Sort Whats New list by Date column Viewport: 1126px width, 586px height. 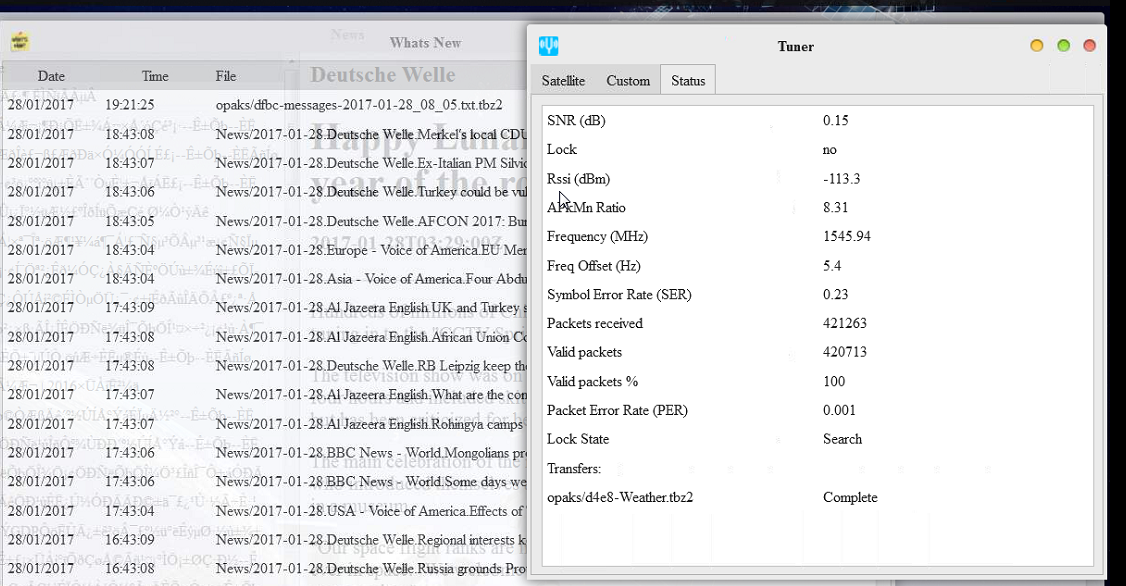[x=51, y=76]
